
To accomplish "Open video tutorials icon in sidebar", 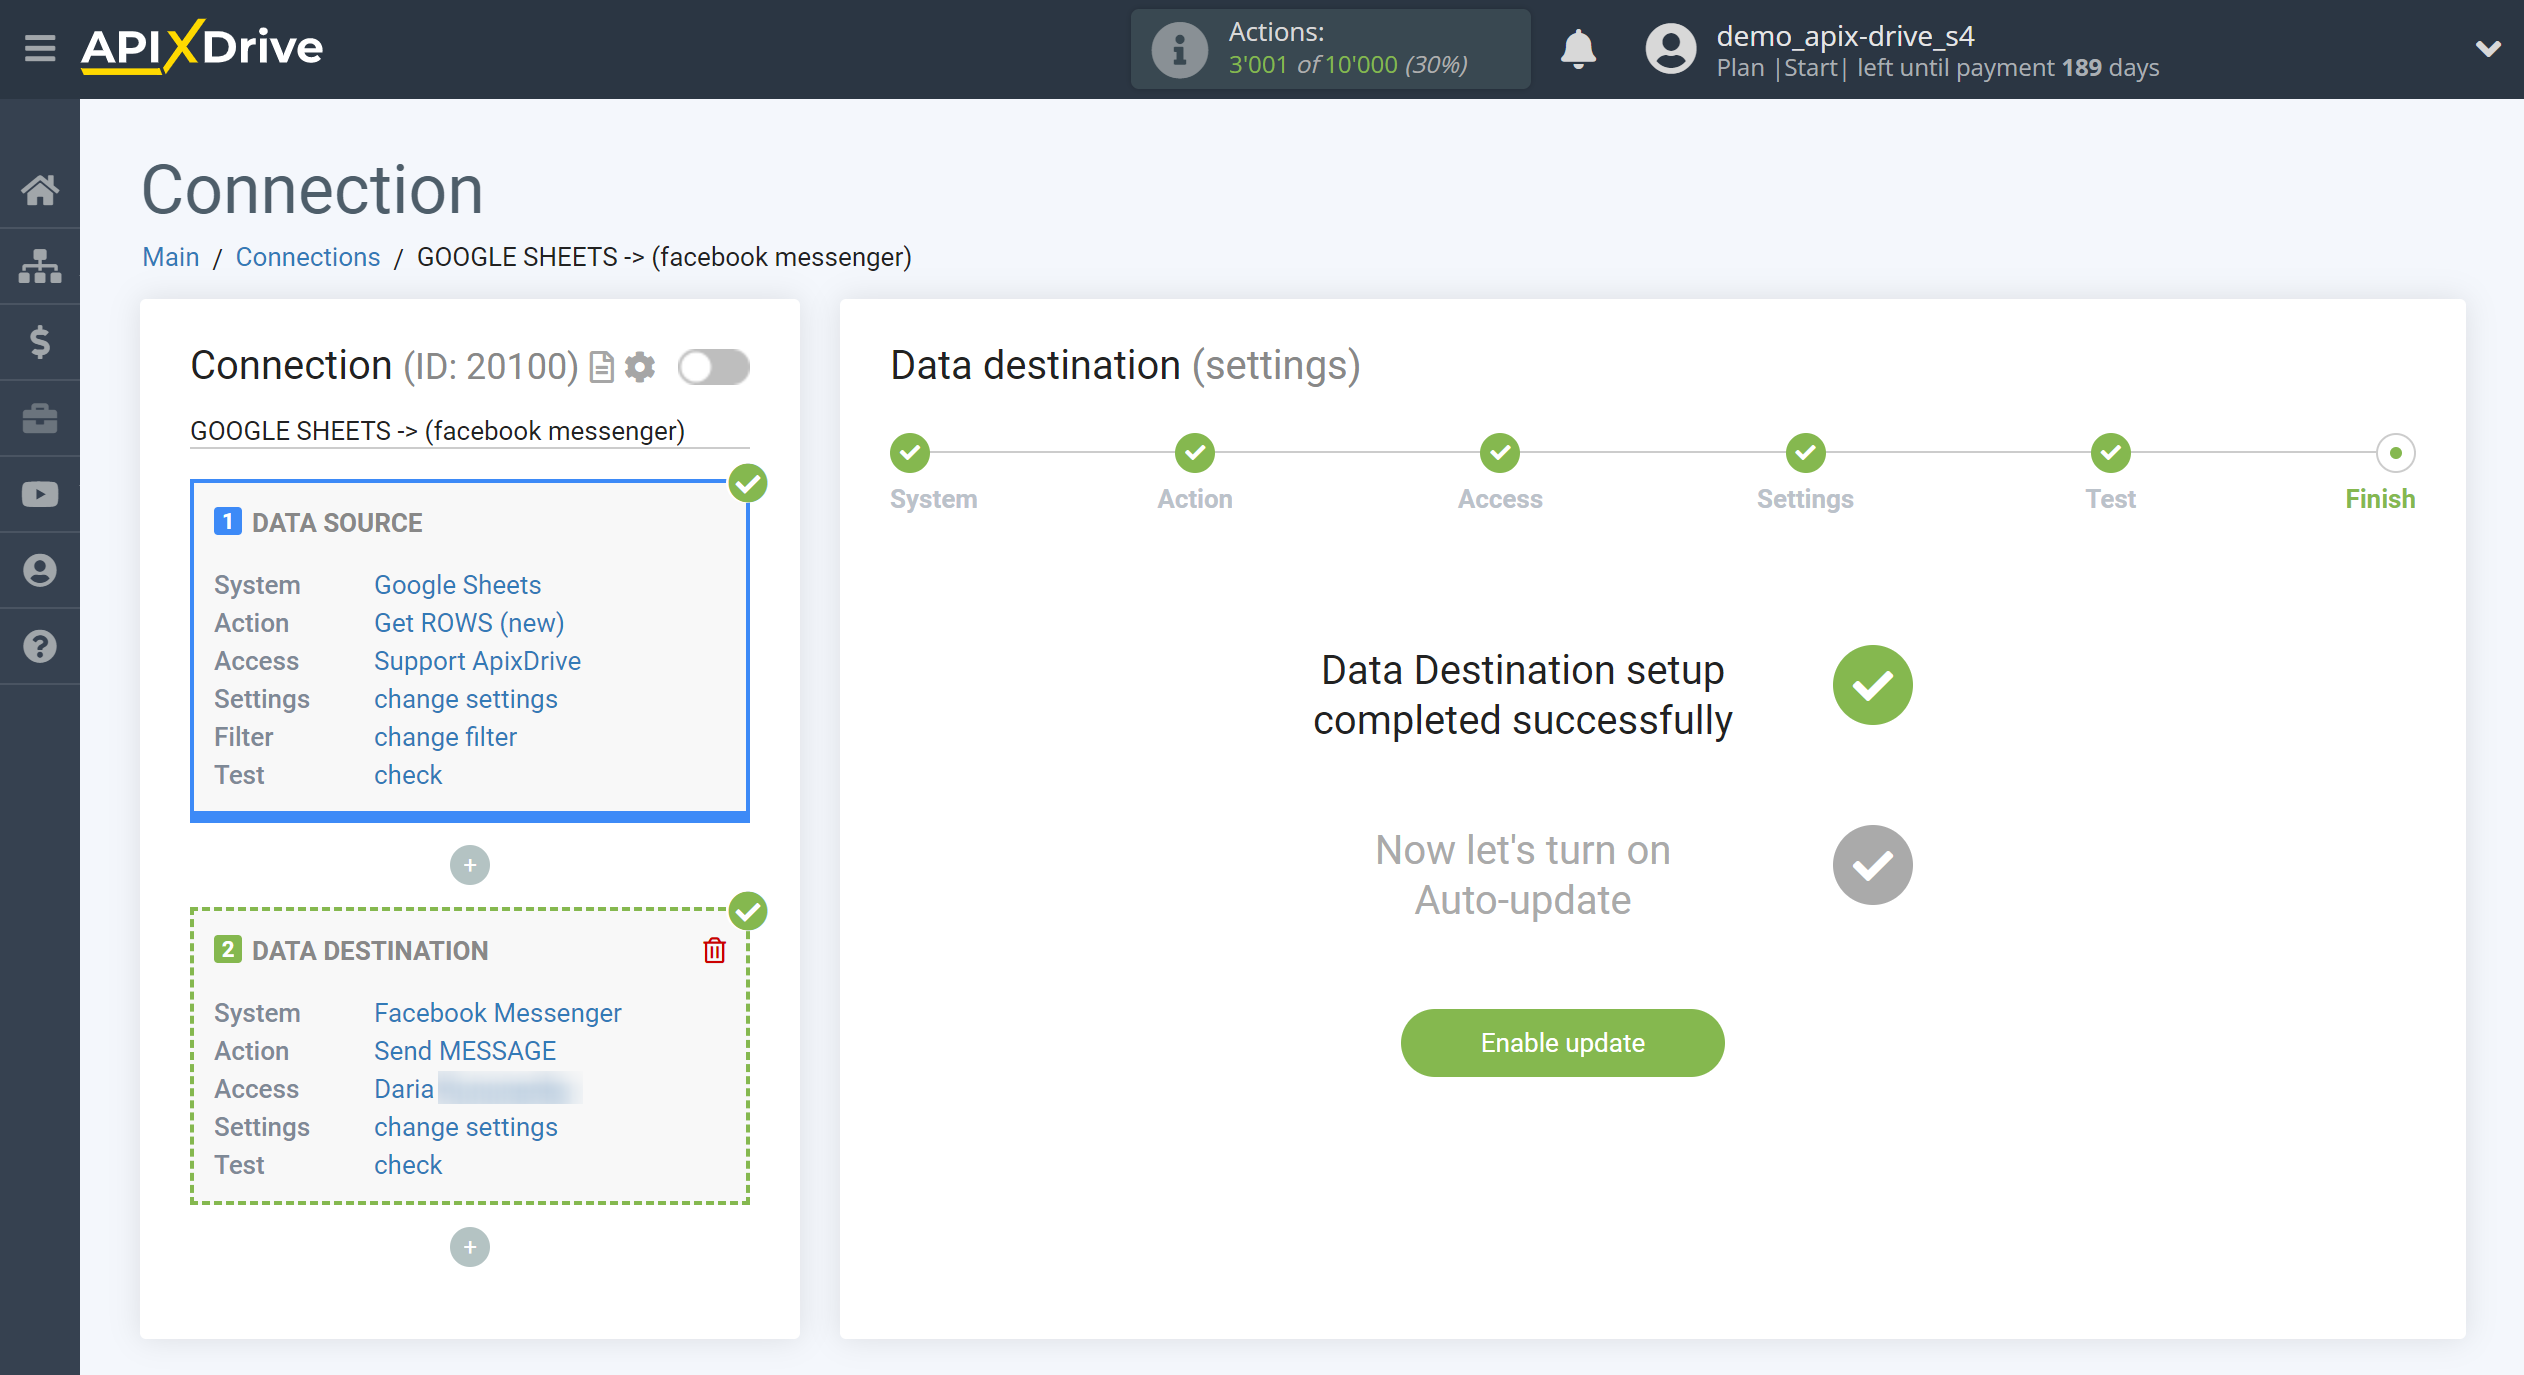I will click(x=40, y=494).
